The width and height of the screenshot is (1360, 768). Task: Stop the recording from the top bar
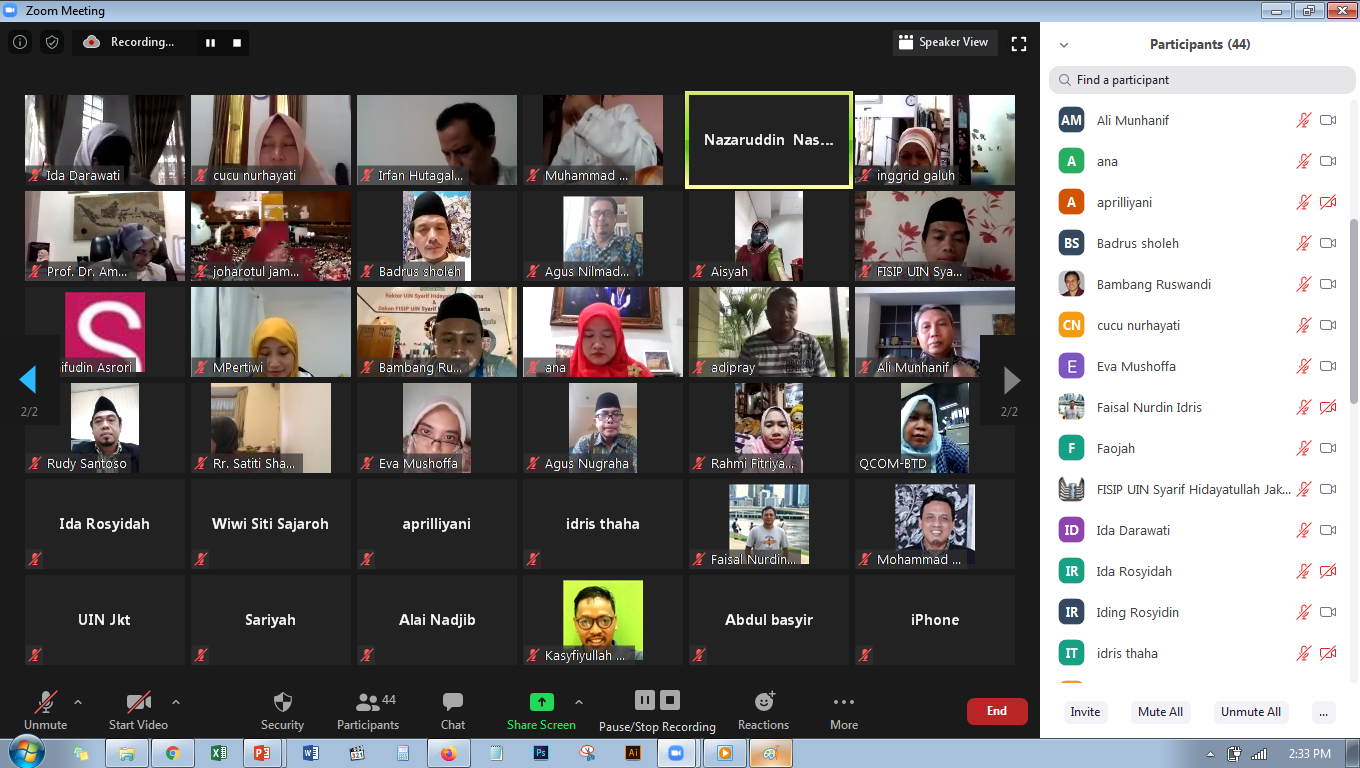click(237, 43)
